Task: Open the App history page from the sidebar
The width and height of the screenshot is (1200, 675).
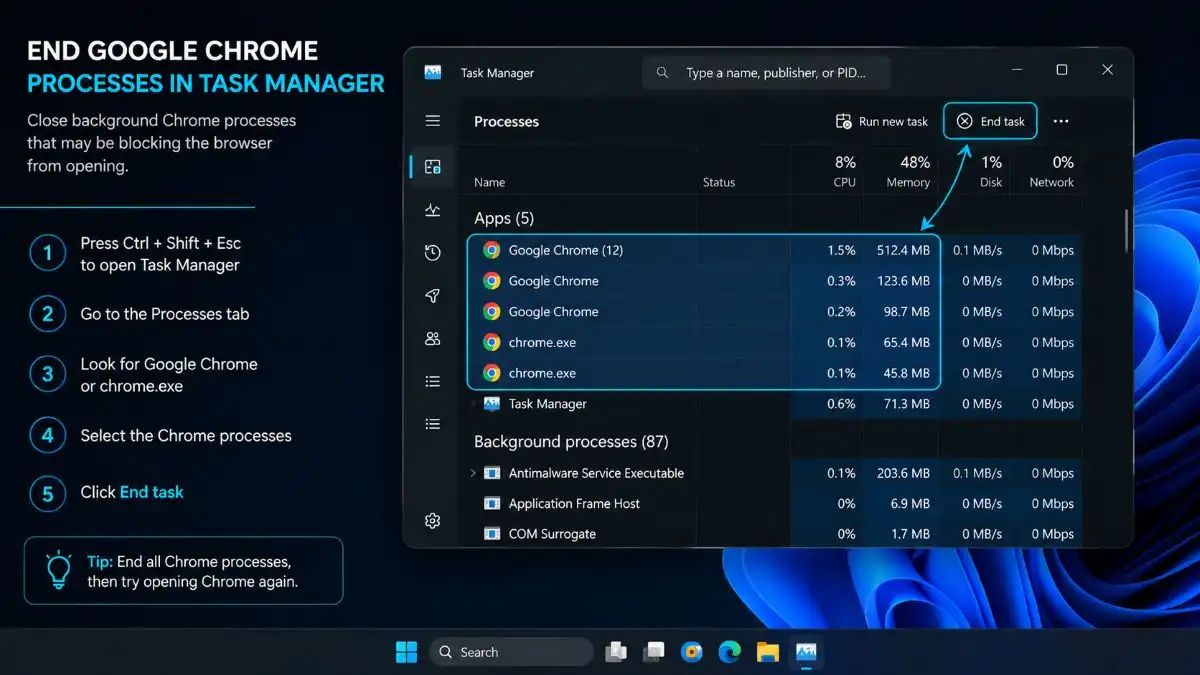Action: [432, 253]
